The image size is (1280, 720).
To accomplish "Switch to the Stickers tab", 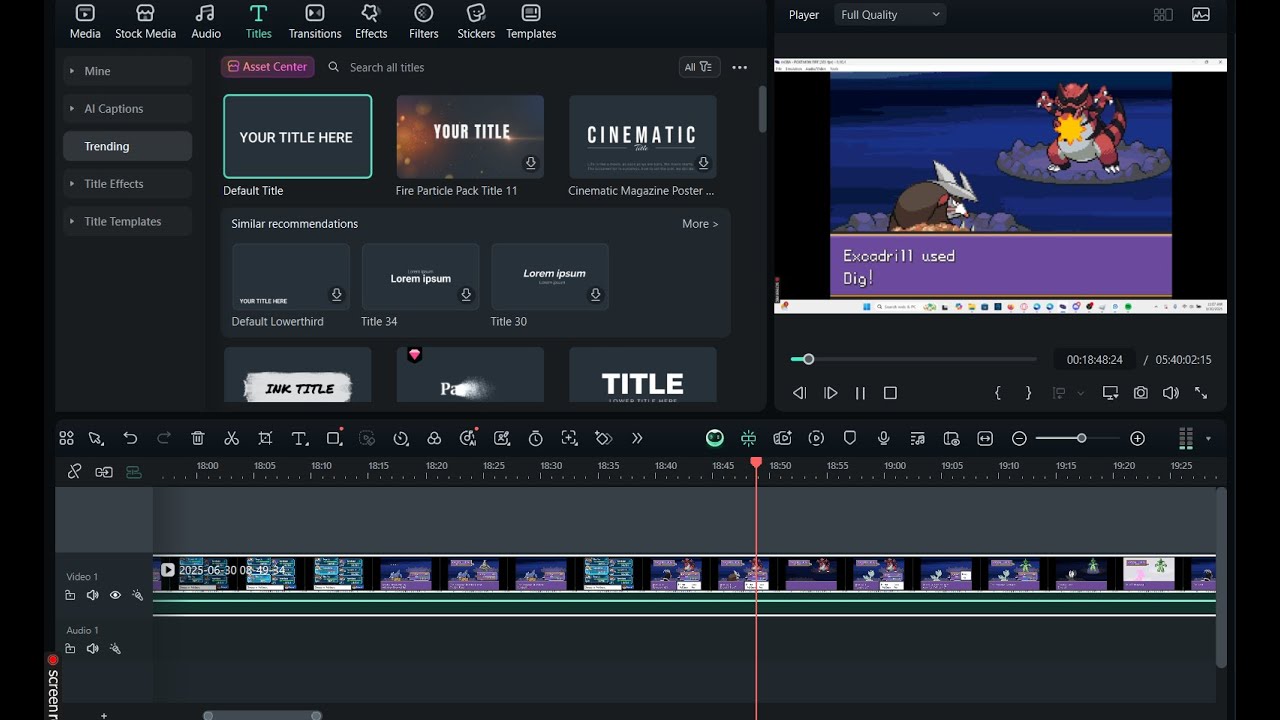I will [x=476, y=21].
